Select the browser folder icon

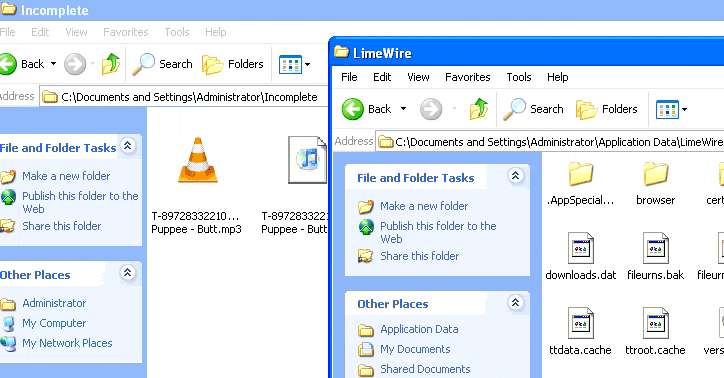pyautogui.click(x=655, y=174)
